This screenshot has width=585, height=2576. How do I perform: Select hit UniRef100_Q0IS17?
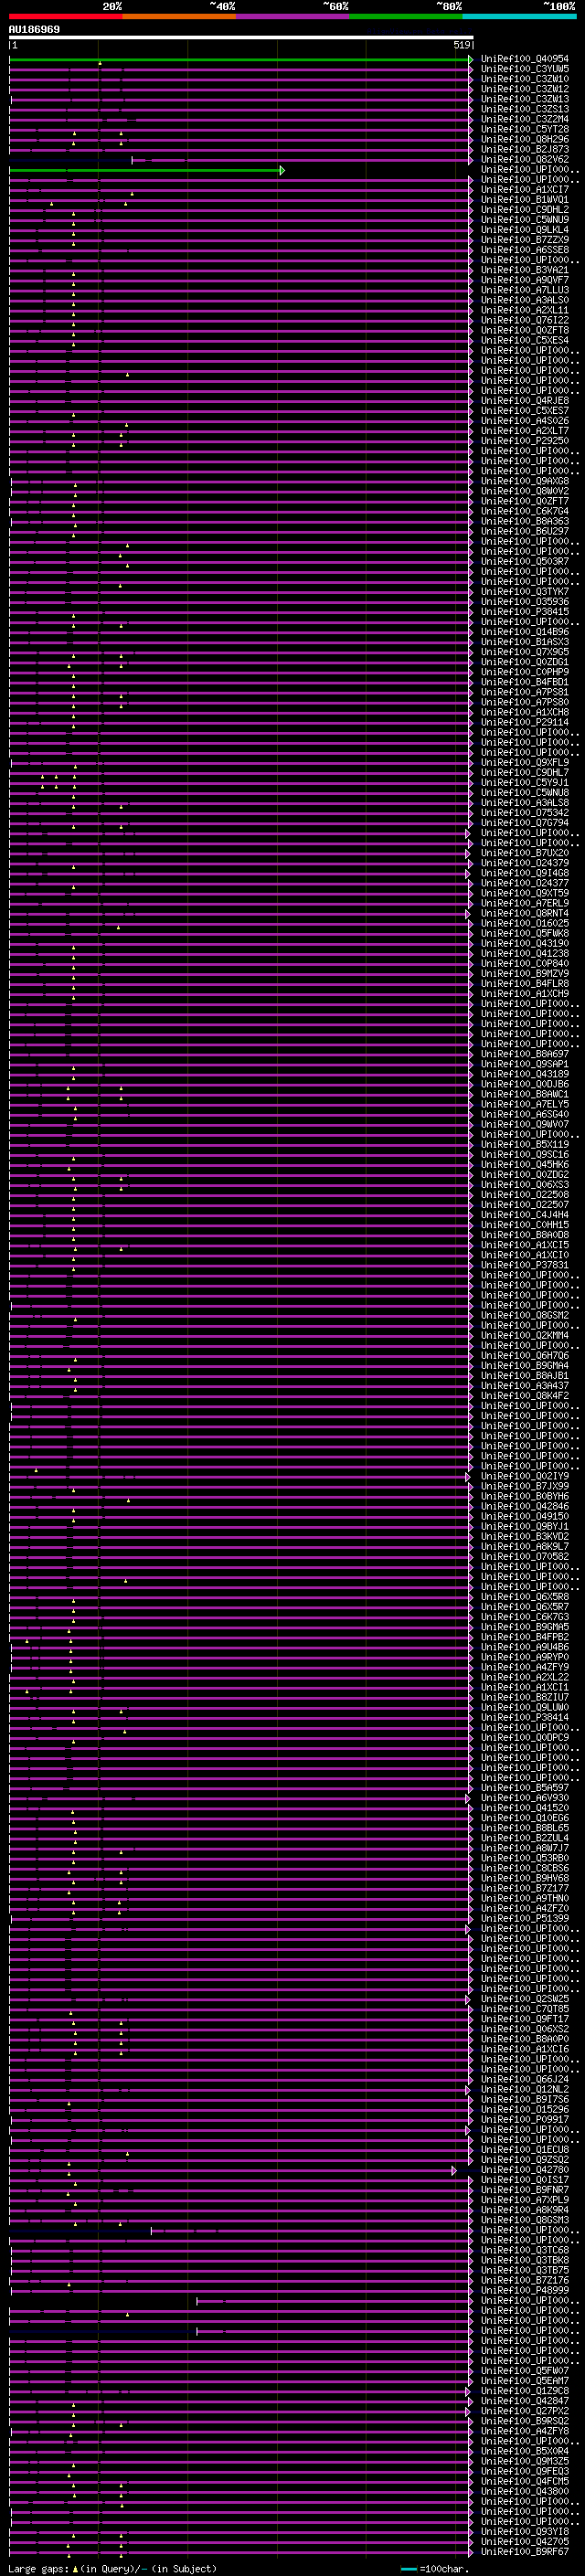tap(525, 2179)
